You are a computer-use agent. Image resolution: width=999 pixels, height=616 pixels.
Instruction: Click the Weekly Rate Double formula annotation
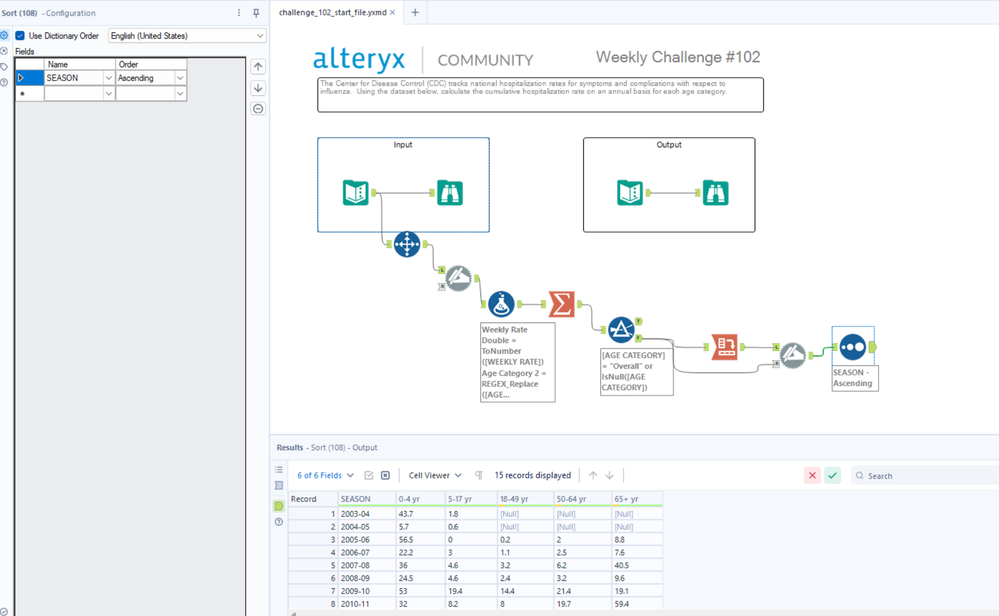(517, 362)
